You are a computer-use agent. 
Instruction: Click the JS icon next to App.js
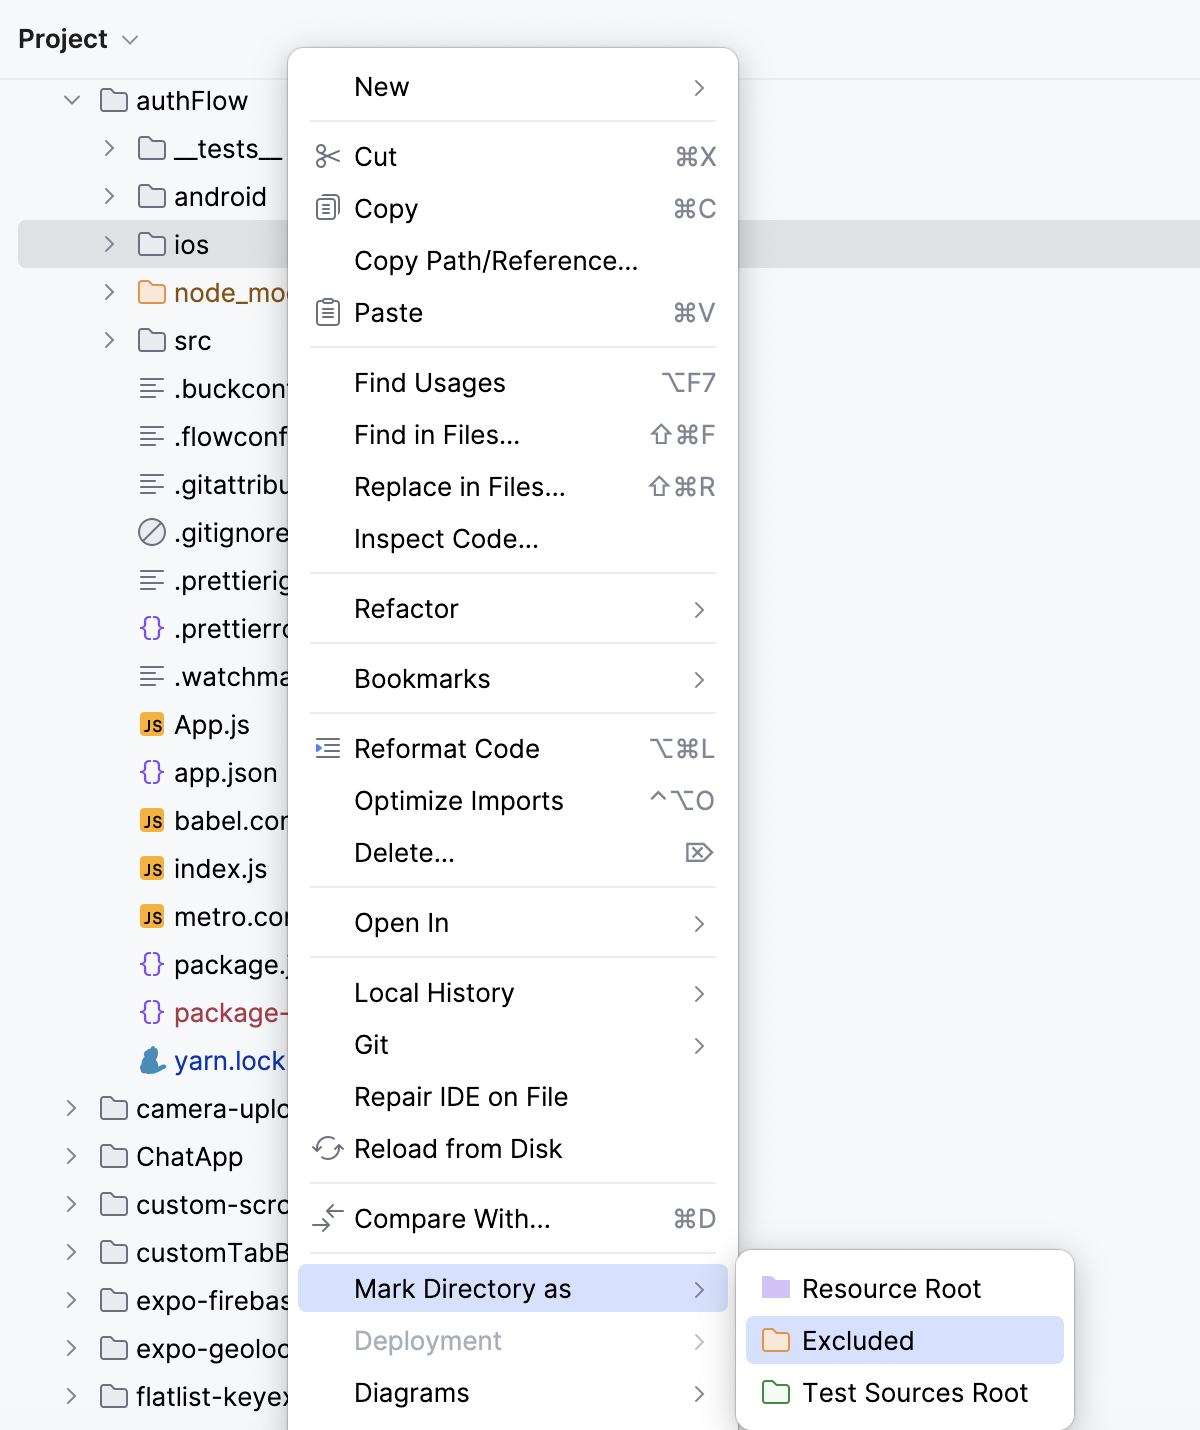(151, 724)
